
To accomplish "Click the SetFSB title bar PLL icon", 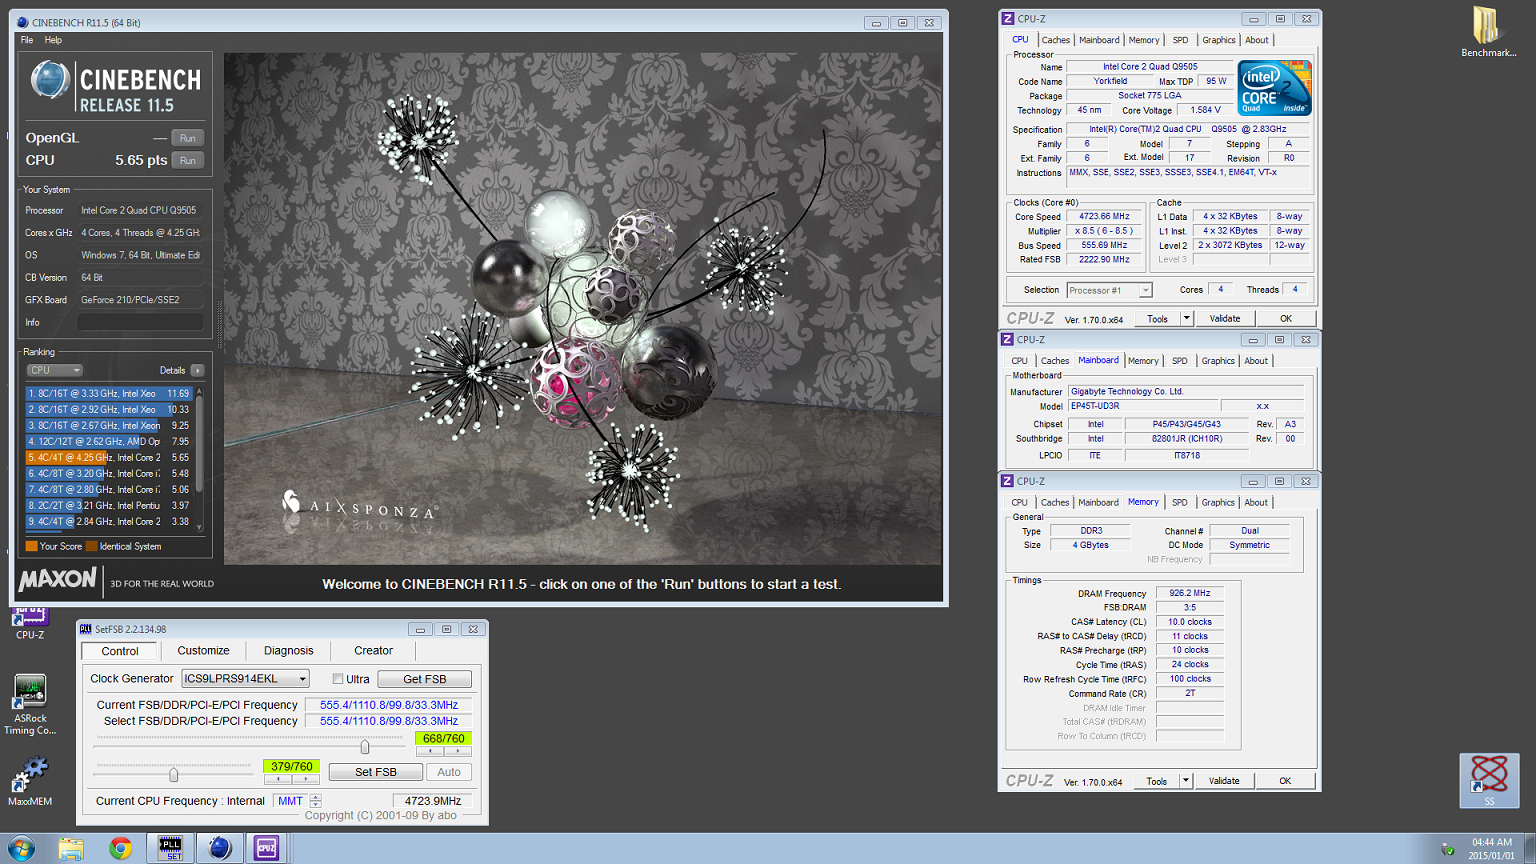I will click(86, 629).
